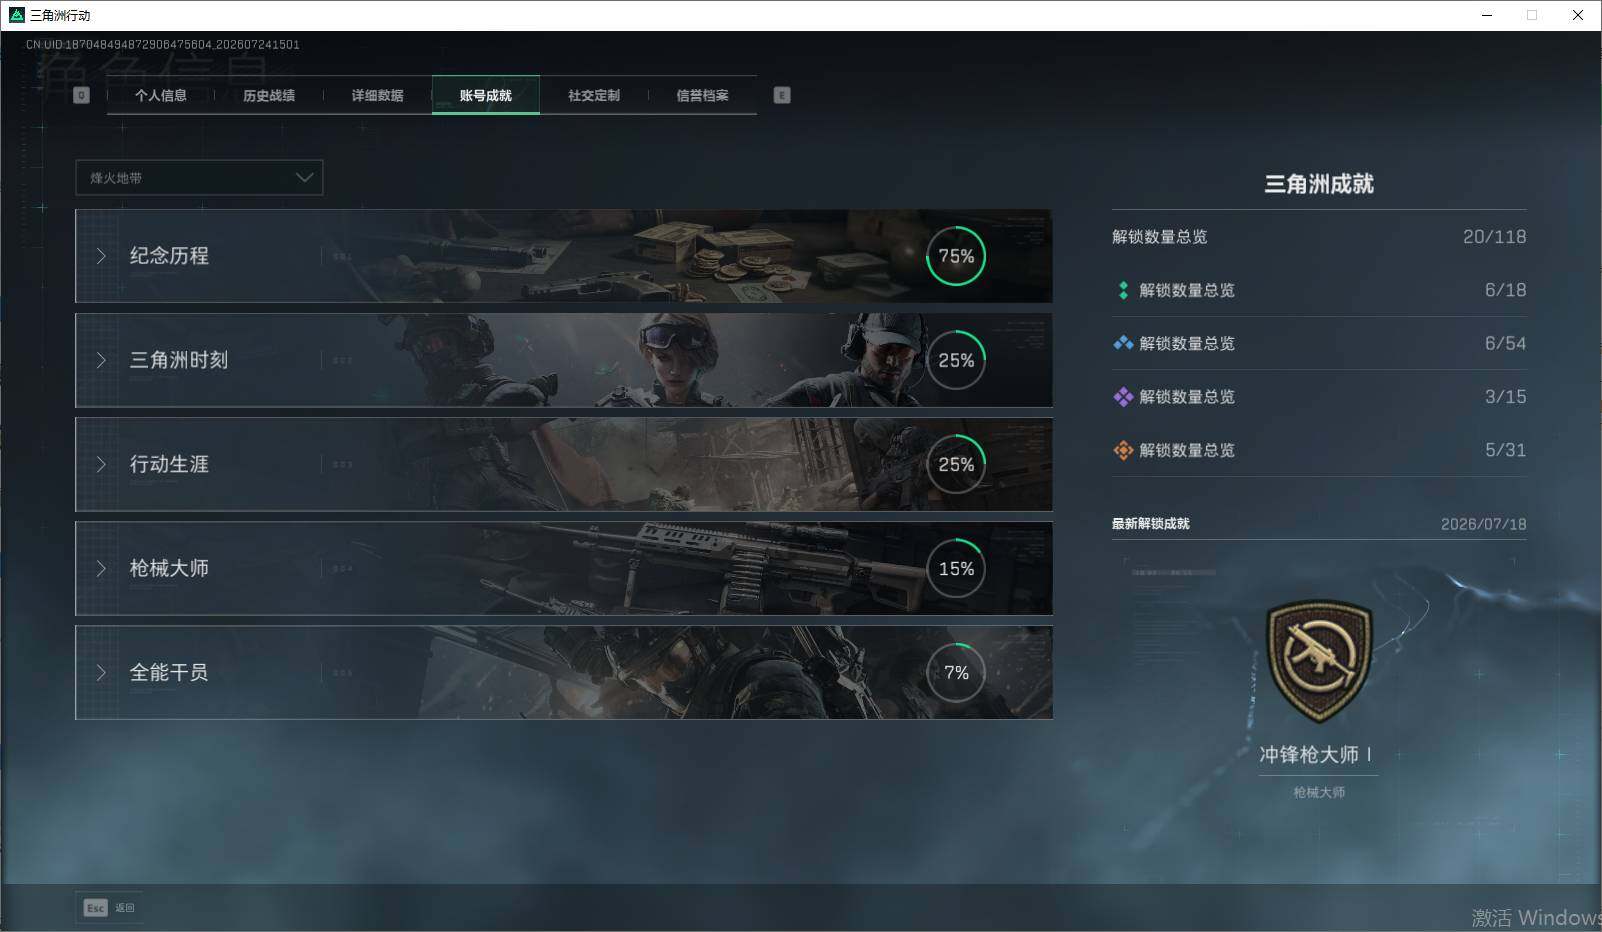The width and height of the screenshot is (1602, 932).
Task: Select the 详细数据 tab
Action: point(377,95)
